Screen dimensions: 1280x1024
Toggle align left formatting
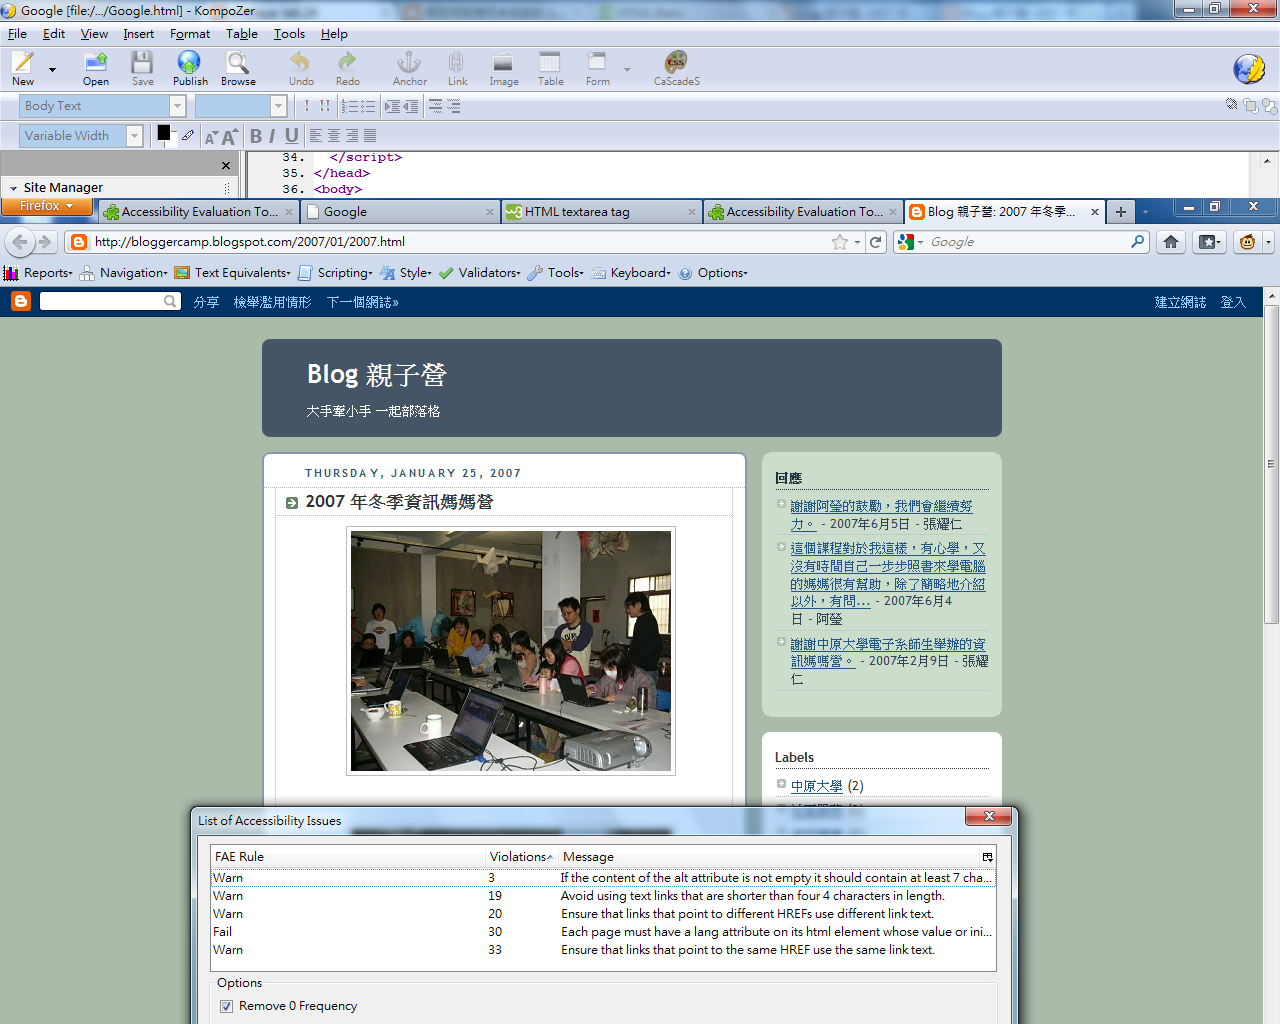tap(316, 136)
